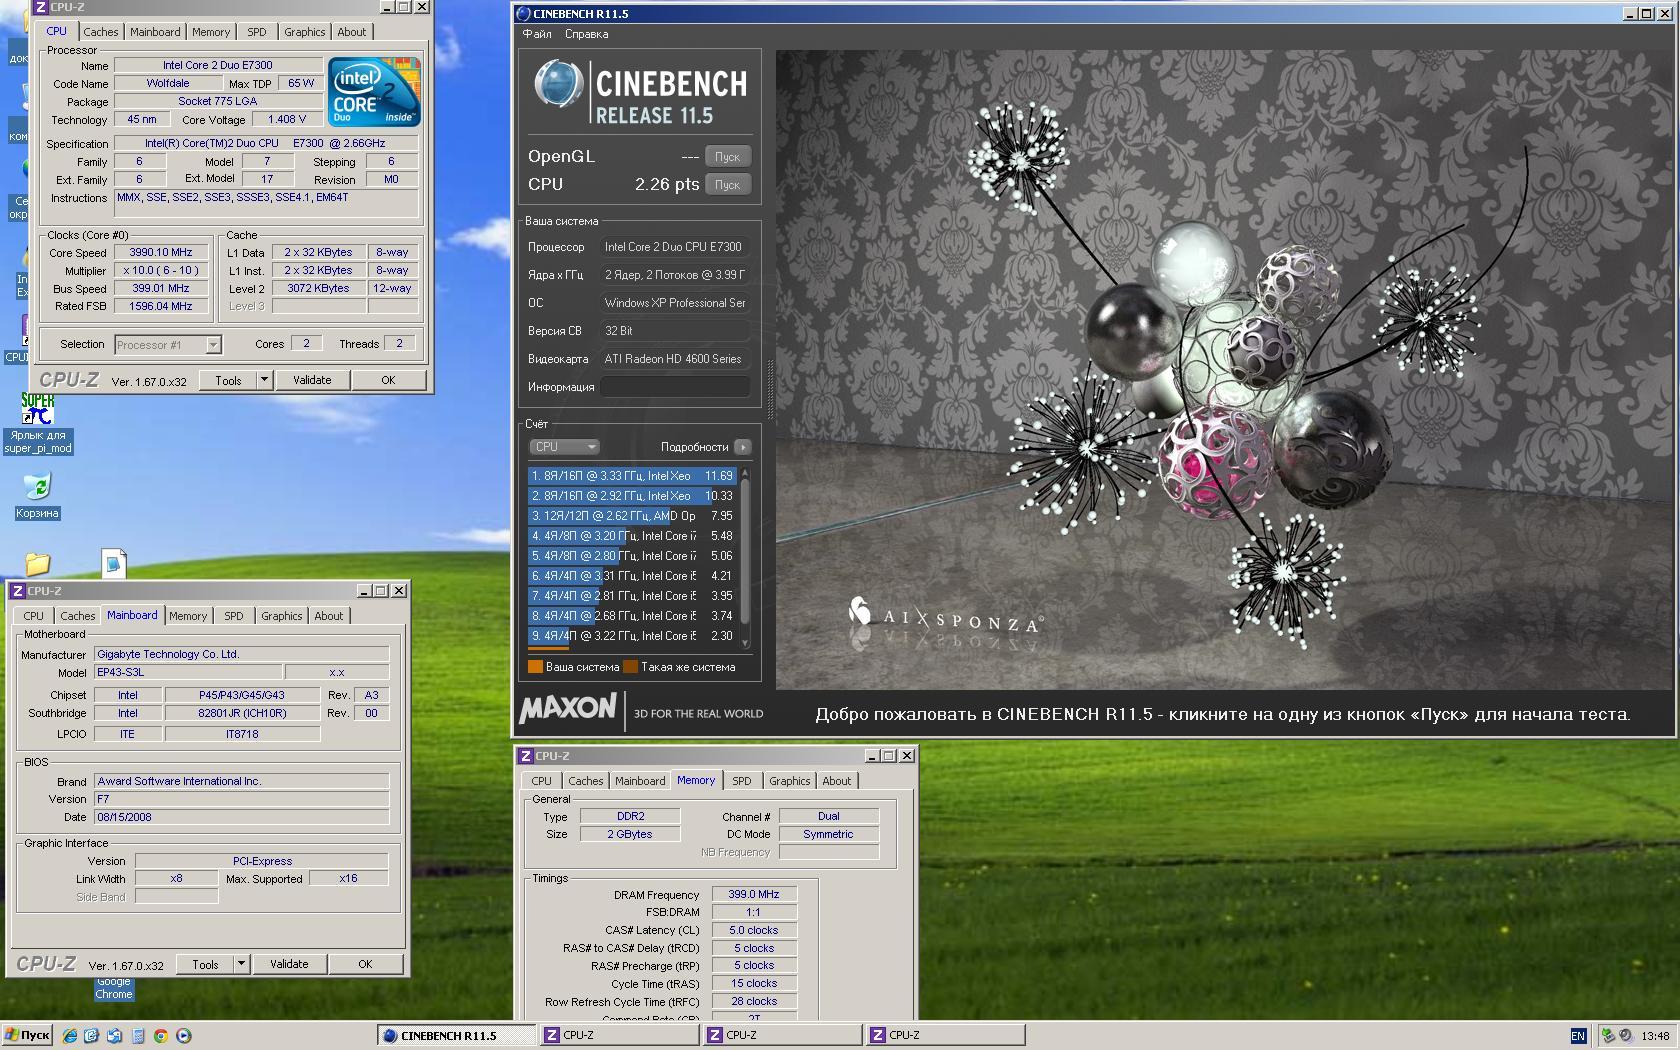Viewport: 1680px width, 1050px height.
Task: Click the Intel Core 2 Duo logo
Action: pos(374,92)
